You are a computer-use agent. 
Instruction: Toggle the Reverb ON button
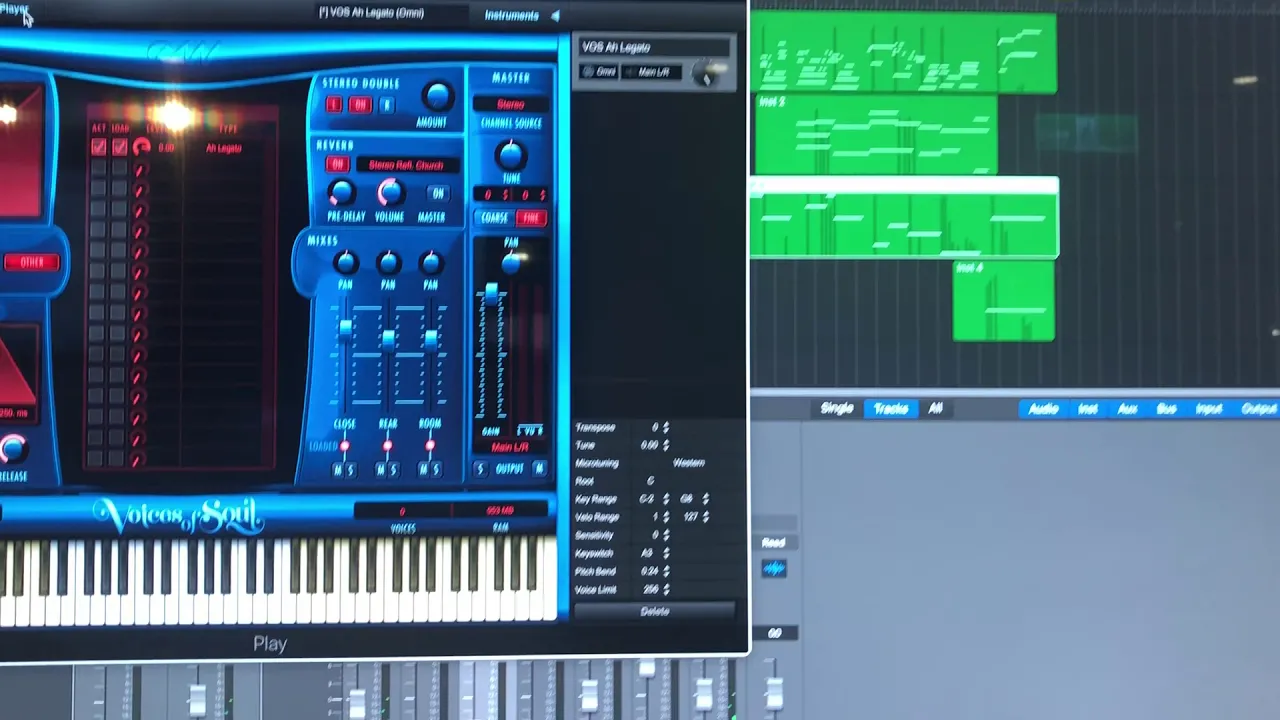337,165
